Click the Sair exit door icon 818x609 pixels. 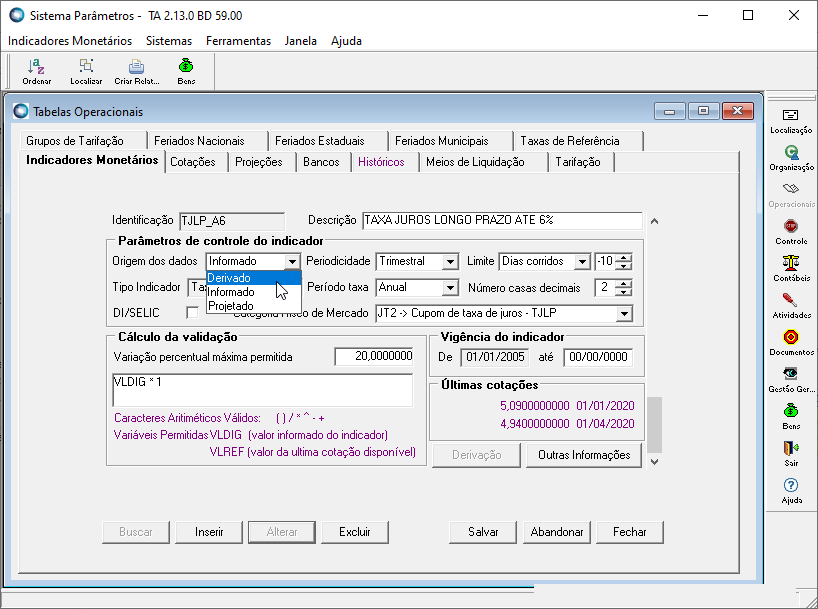tap(791, 454)
